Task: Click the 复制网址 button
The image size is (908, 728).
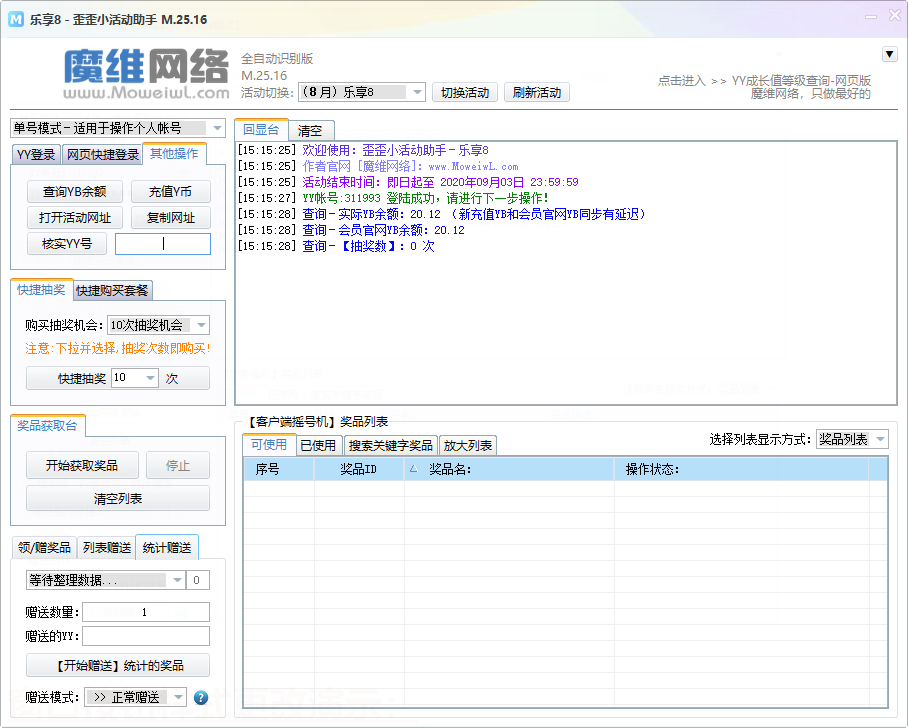Action: pos(170,218)
